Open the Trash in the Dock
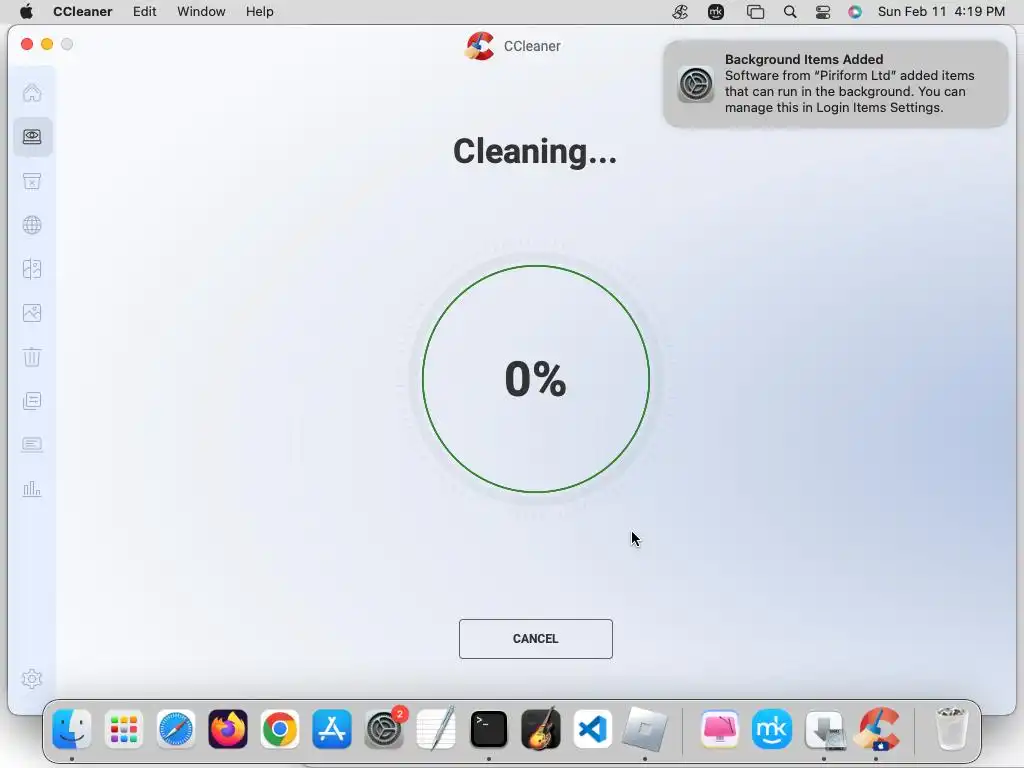Image resolution: width=1024 pixels, height=768 pixels. click(952, 729)
